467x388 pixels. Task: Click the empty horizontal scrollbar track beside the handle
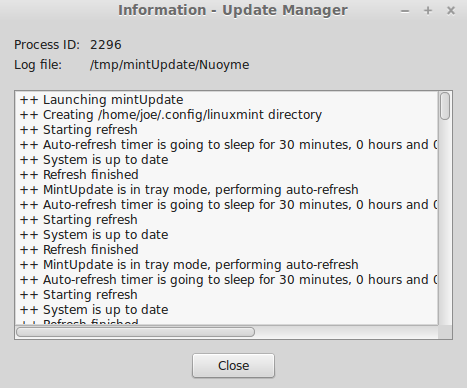(346, 332)
